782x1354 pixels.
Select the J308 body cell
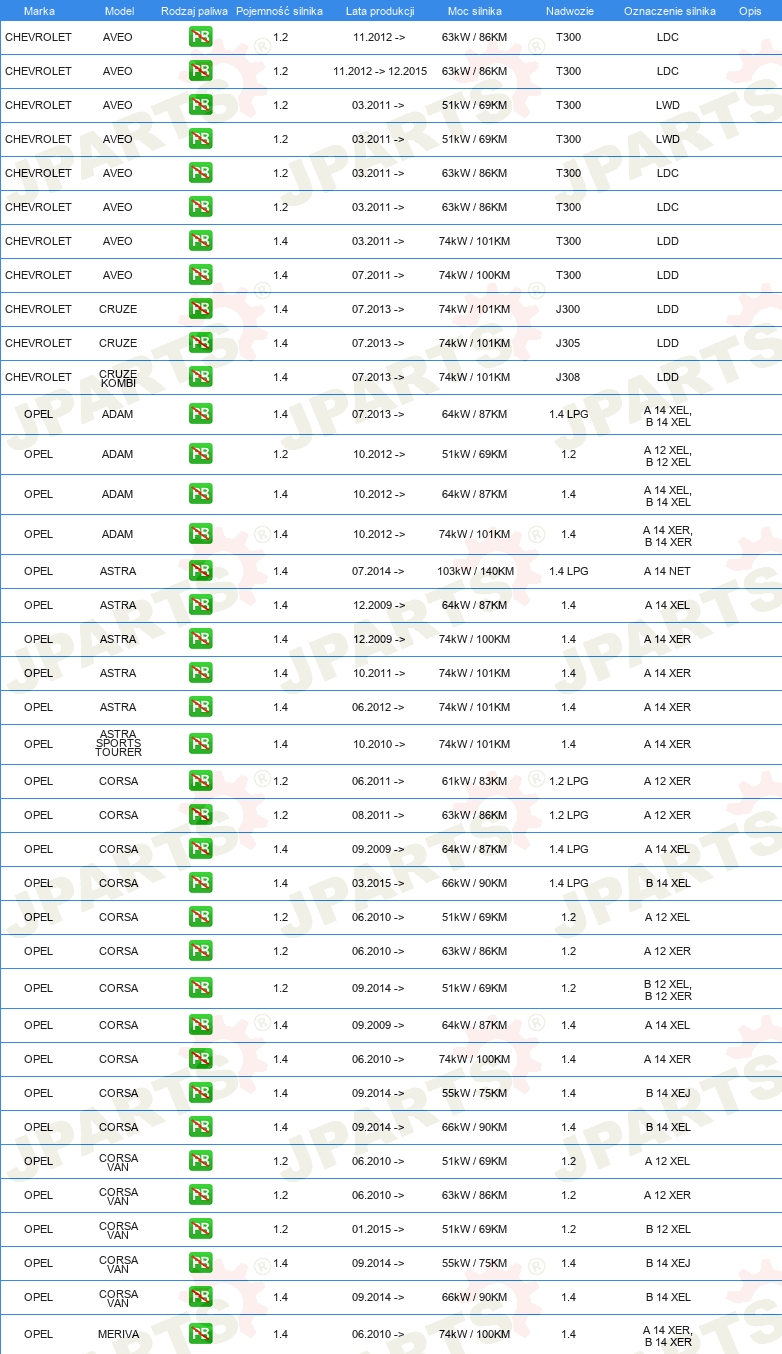click(568, 377)
